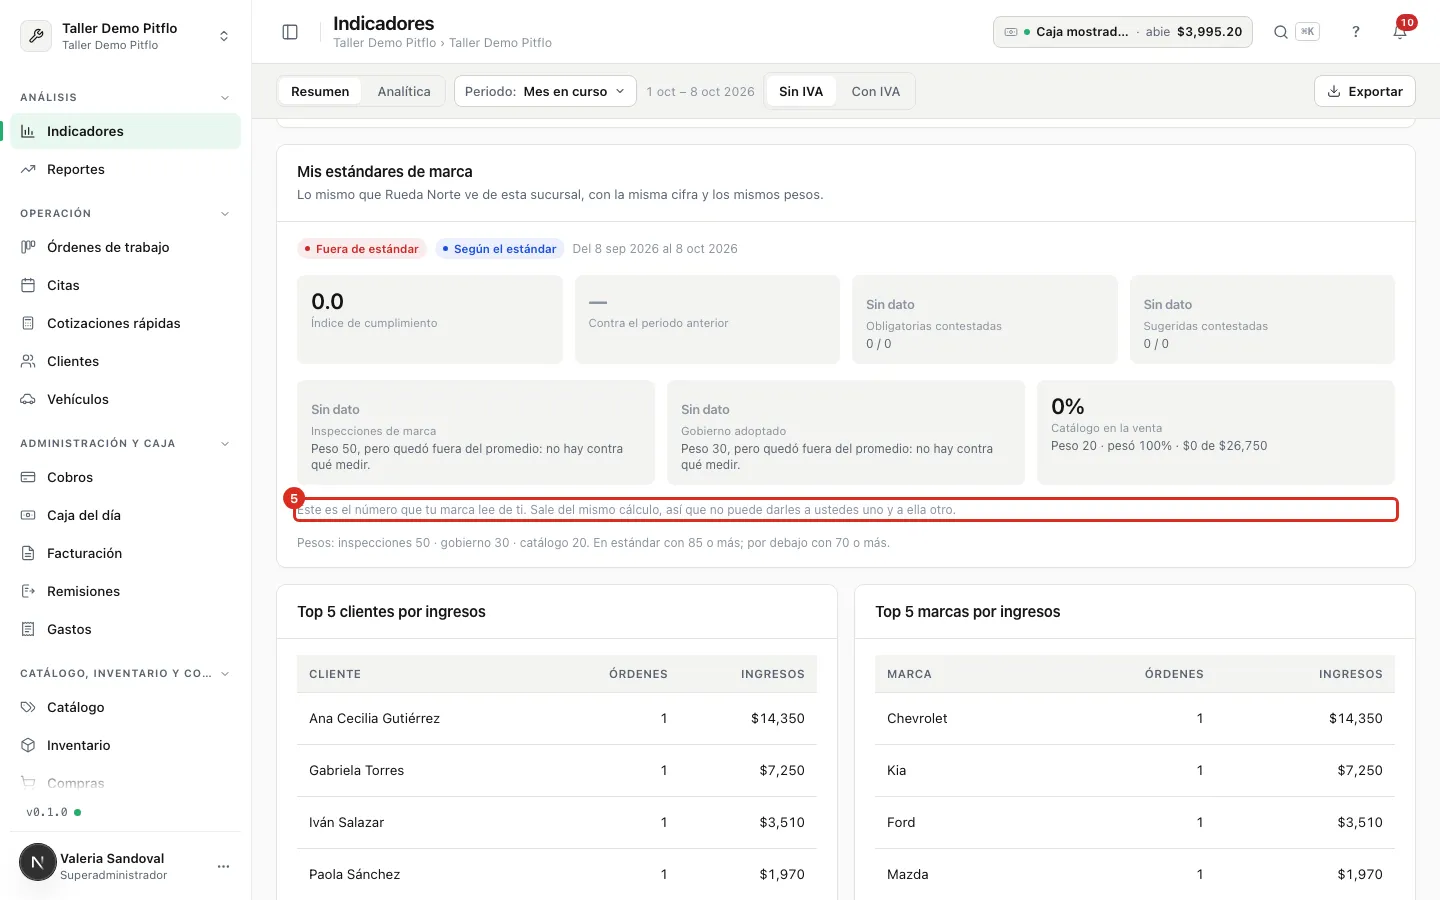Toggle the sidebar panel icon
Viewport: 1440px width, 900px height.
(x=290, y=32)
